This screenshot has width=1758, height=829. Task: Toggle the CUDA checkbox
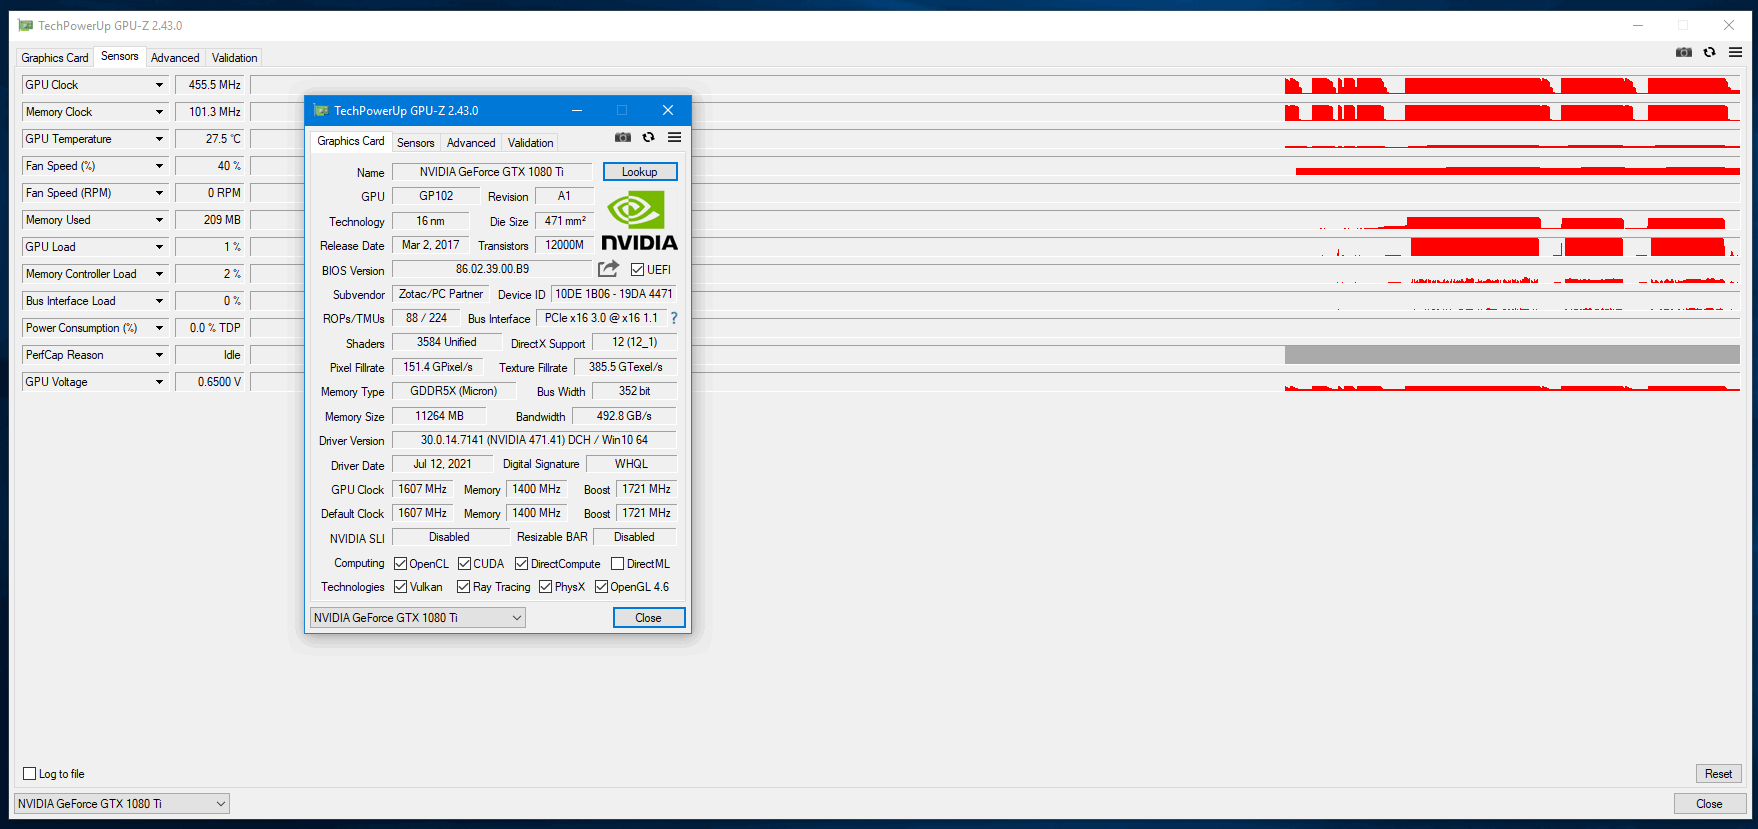pyautogui.click(x=464, y=564)
